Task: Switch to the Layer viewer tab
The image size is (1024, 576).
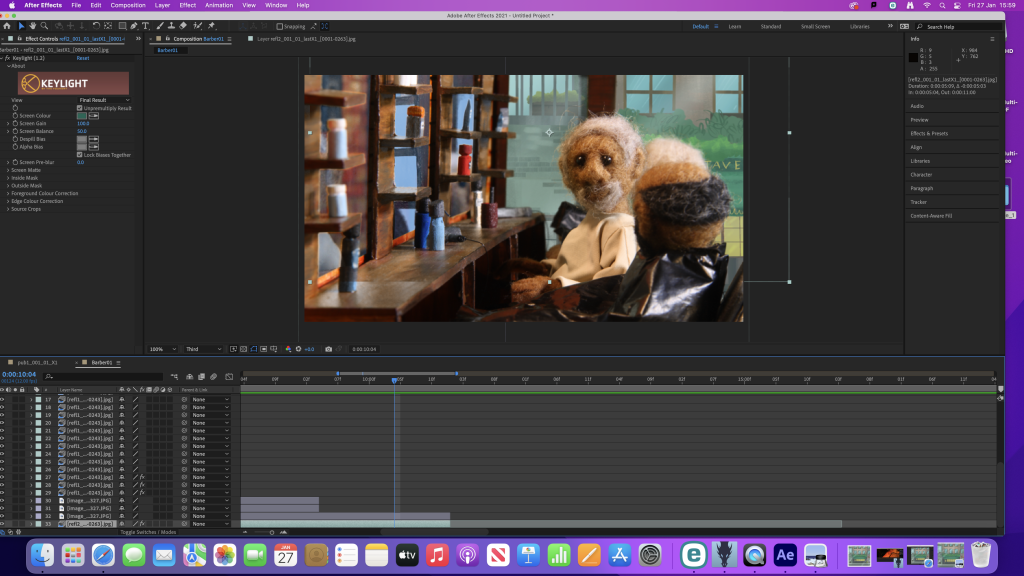Action: pyautogui.click(x=306, y=39)
